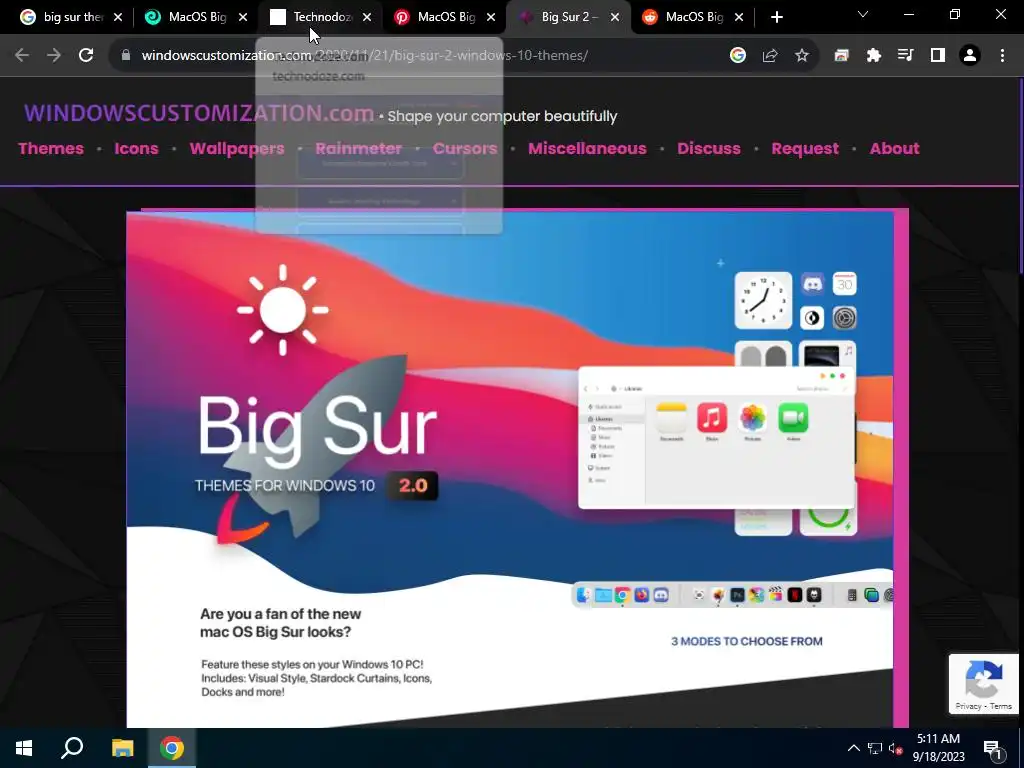1024x768 pixels.
Task: Open the Windows Start menu
Action: [x=24, y=748]
